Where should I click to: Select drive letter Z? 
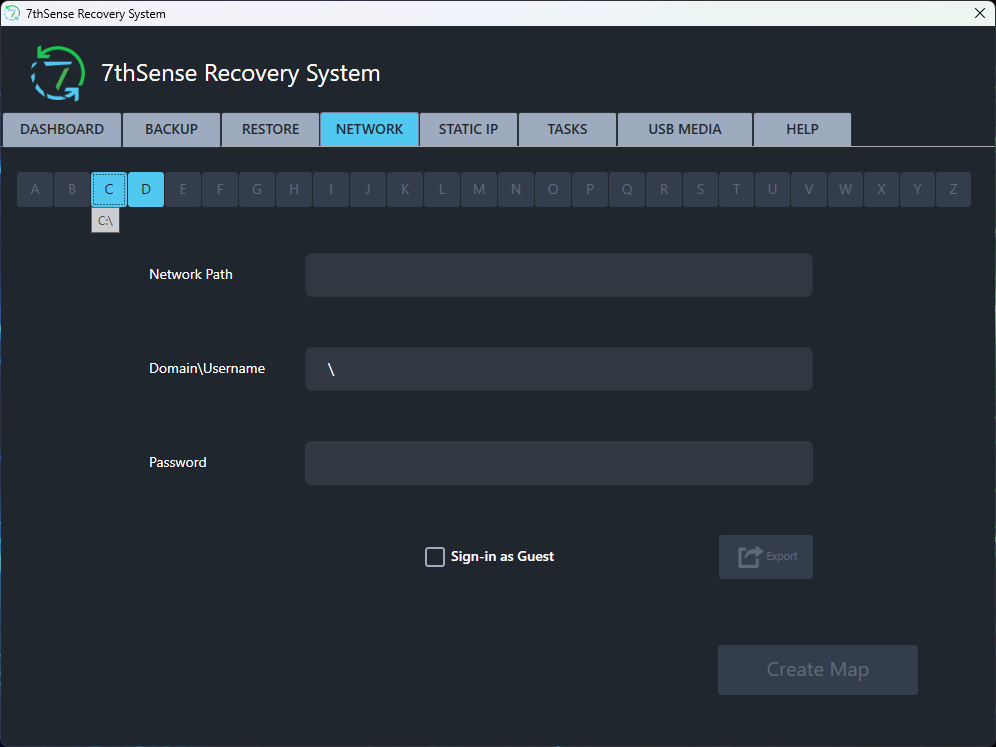[953, 189]
